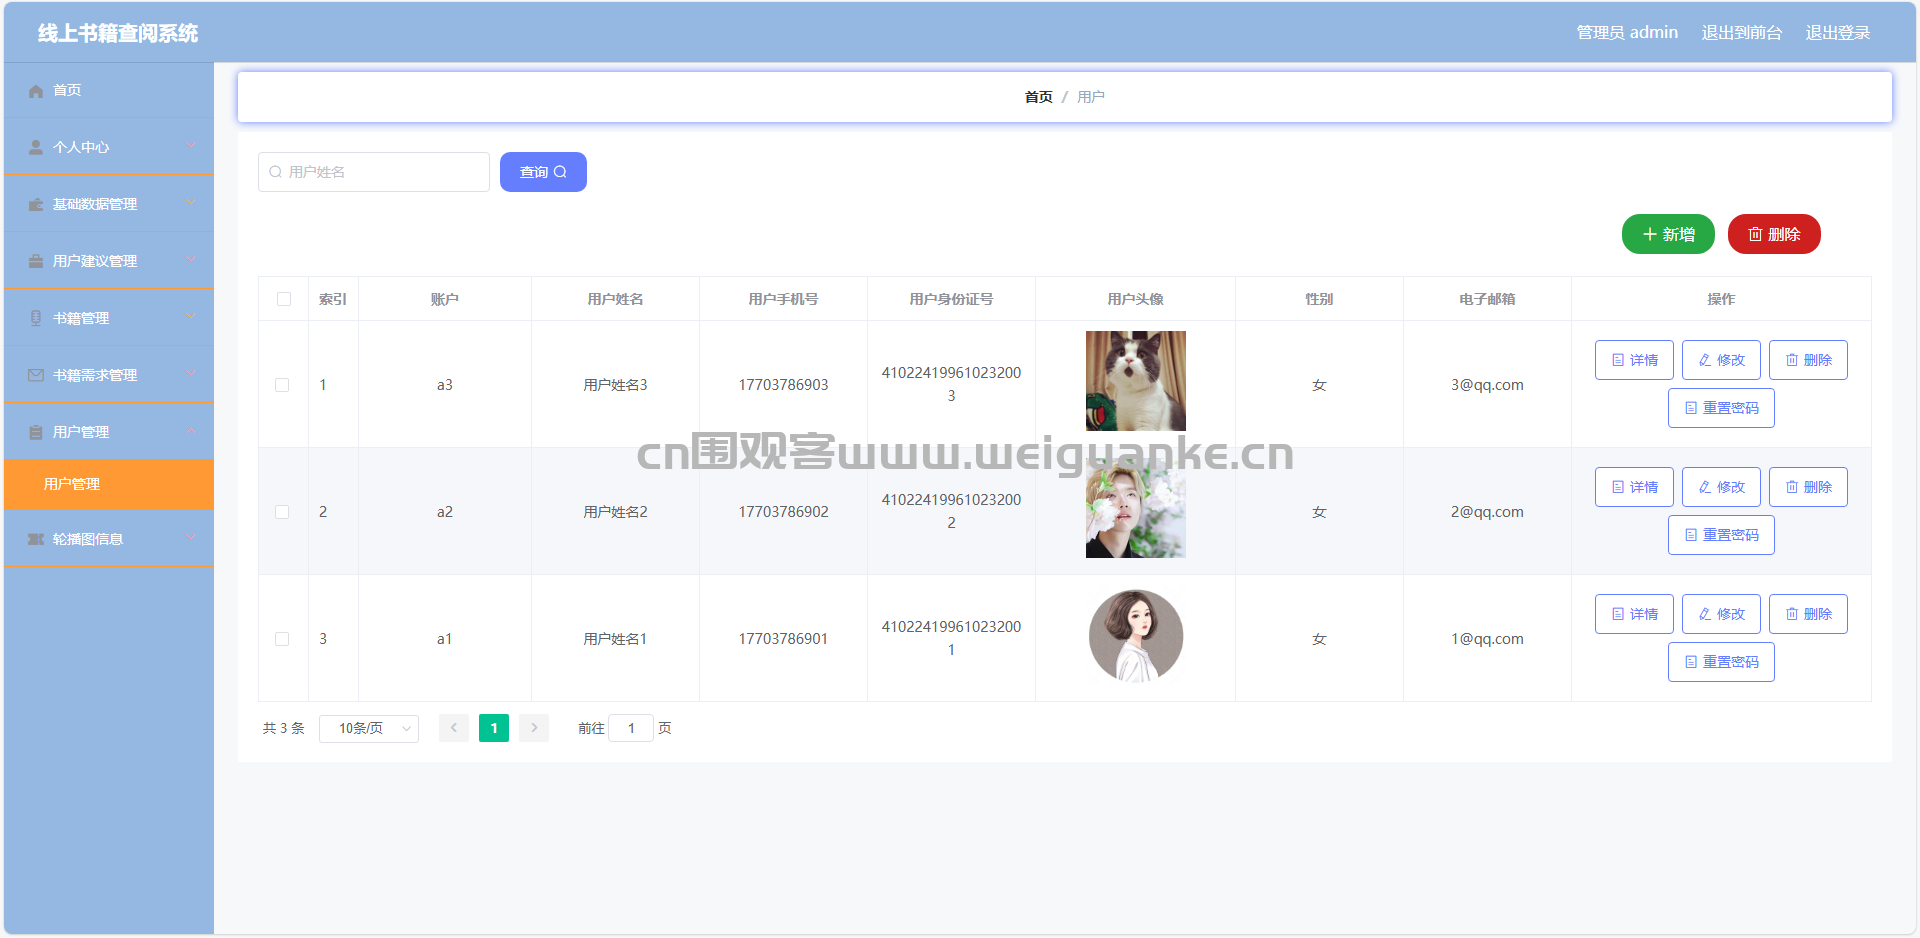The height and width of the screenshot is (938, 1920).
Task: Click the 退出到前台 link
Action: pos(1742,33)
